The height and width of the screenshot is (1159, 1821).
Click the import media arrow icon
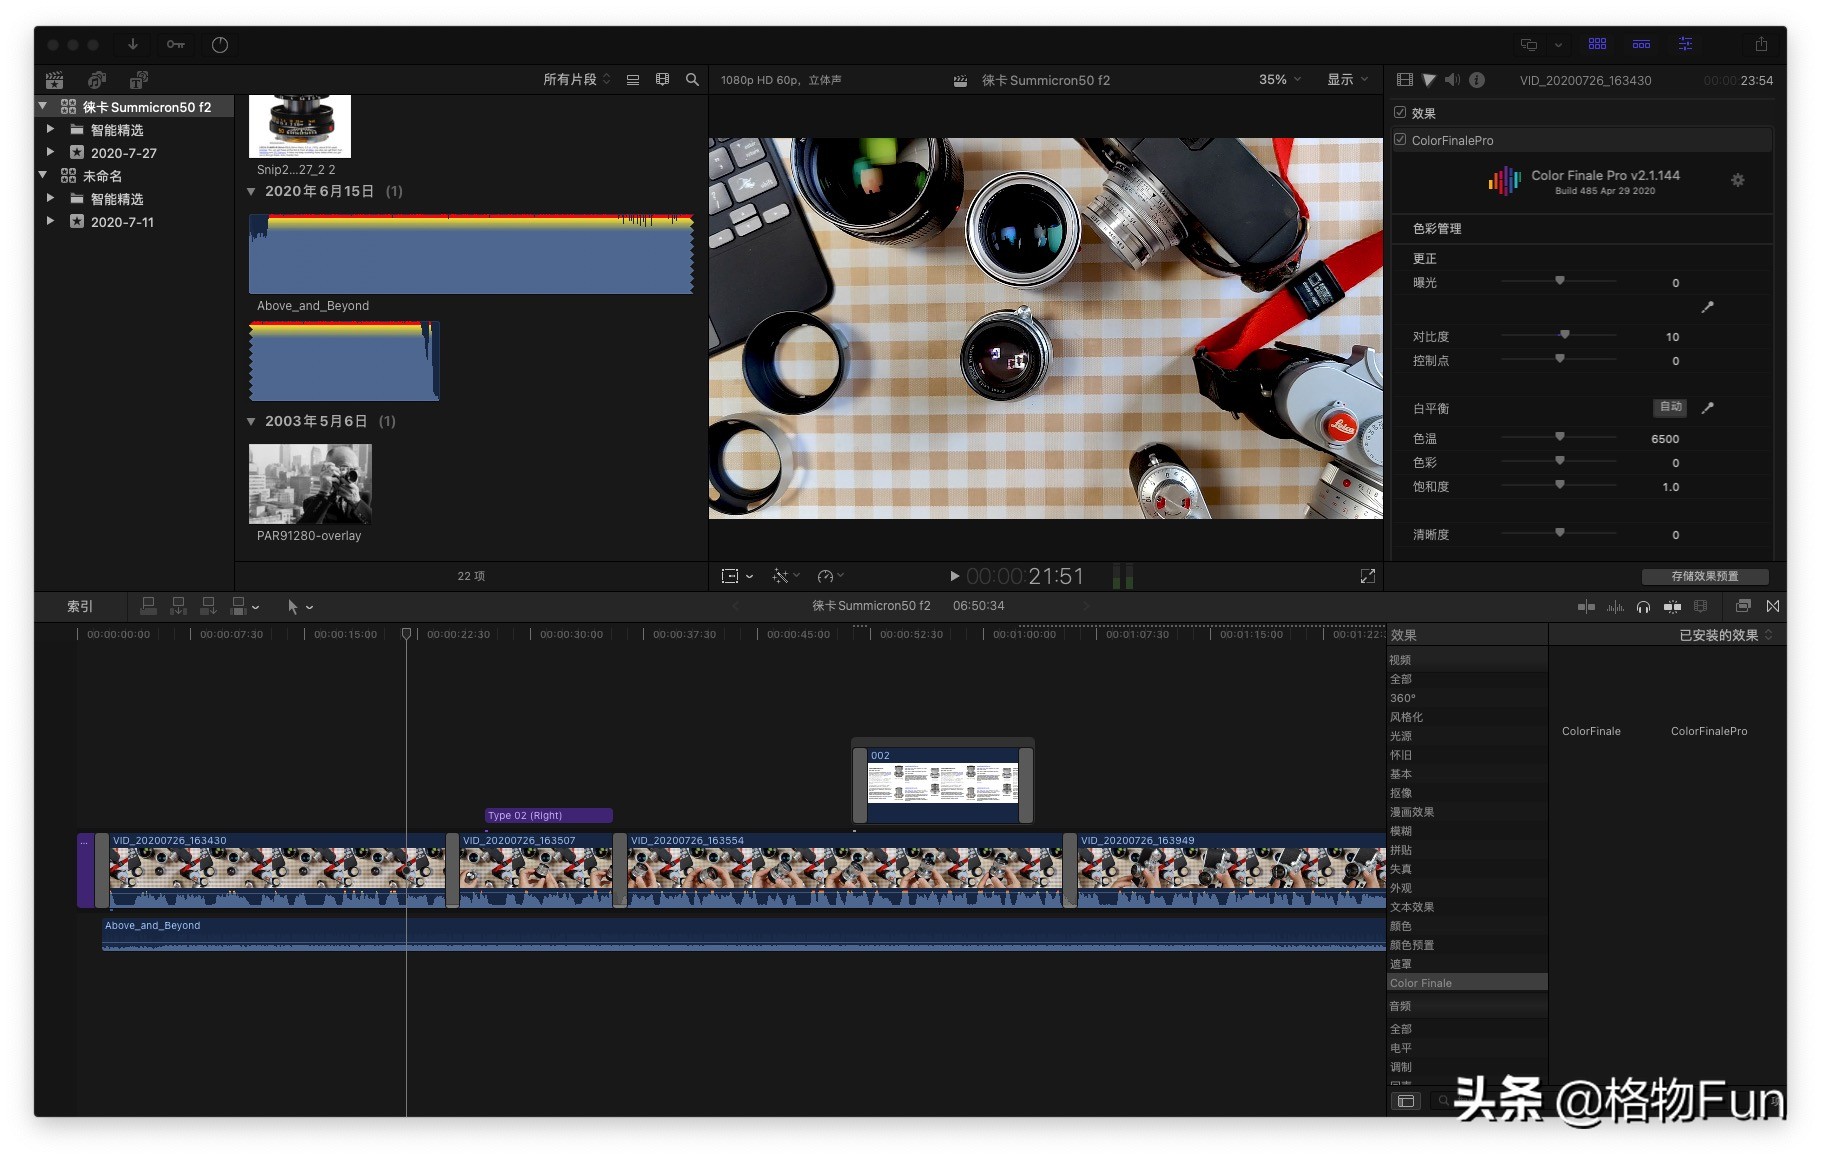(x=132, y=44)
